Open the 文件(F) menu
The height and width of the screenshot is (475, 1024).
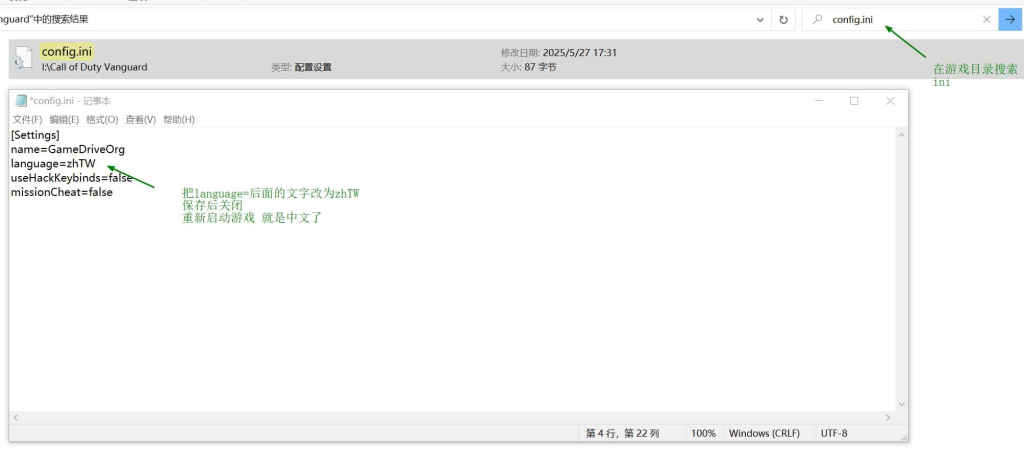27,120
